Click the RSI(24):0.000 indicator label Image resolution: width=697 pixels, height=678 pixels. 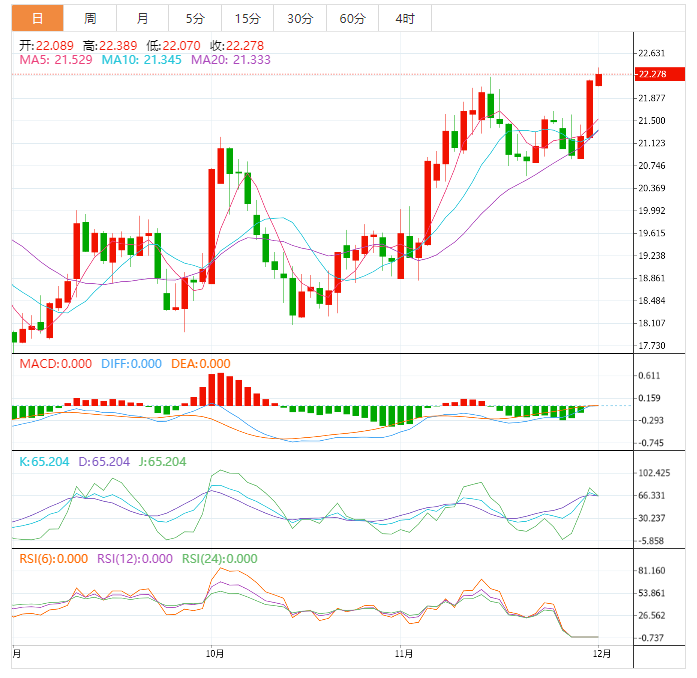coord(219,559)
